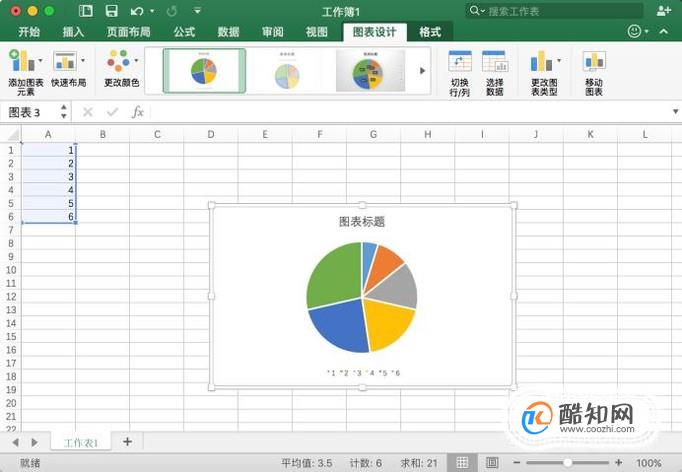The height and width of the screenshot is (472, 682).
Task: Expand the formula bar arrow
Action: pos(675,112)
